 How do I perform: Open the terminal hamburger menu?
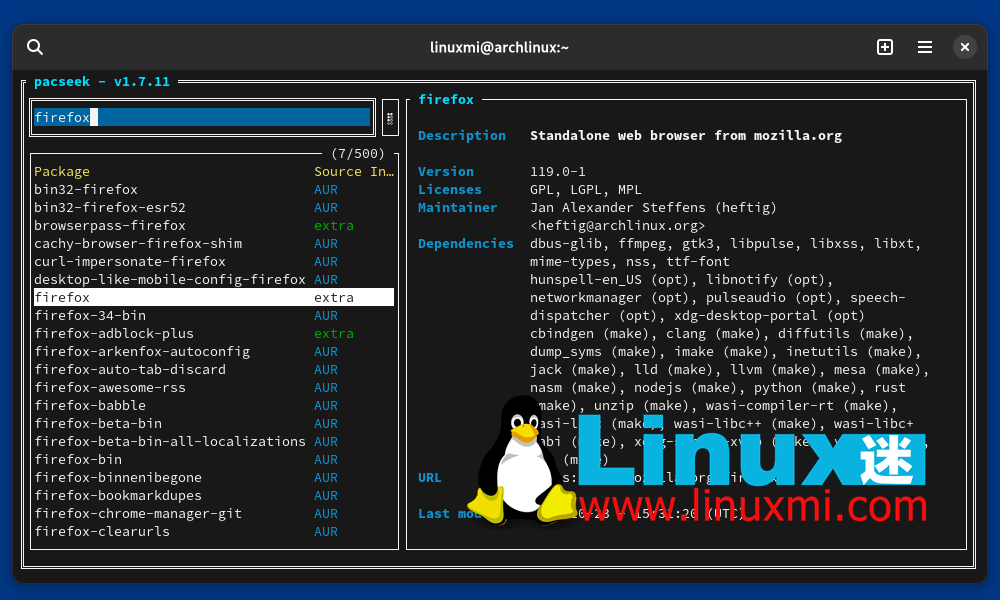point(925,47)
